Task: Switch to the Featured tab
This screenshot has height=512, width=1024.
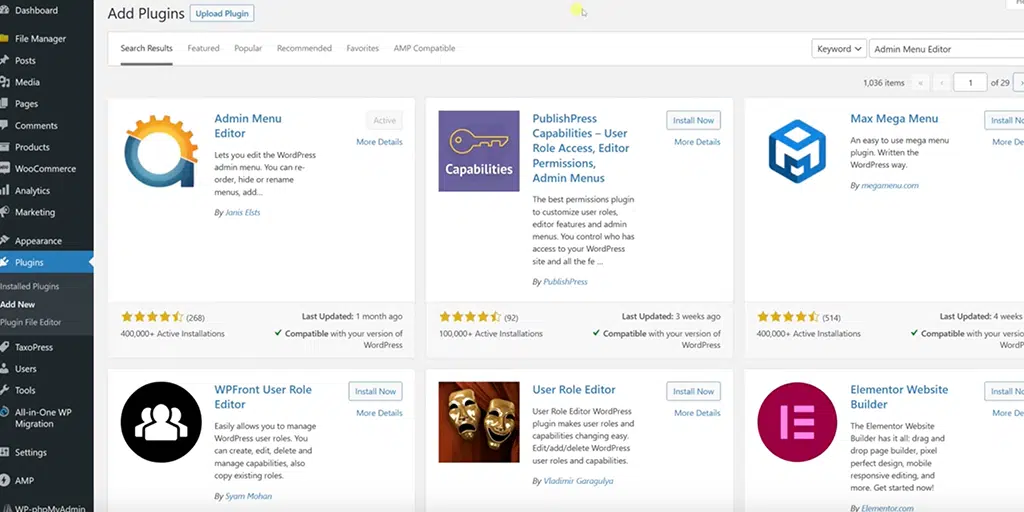Action: point(203,48)
